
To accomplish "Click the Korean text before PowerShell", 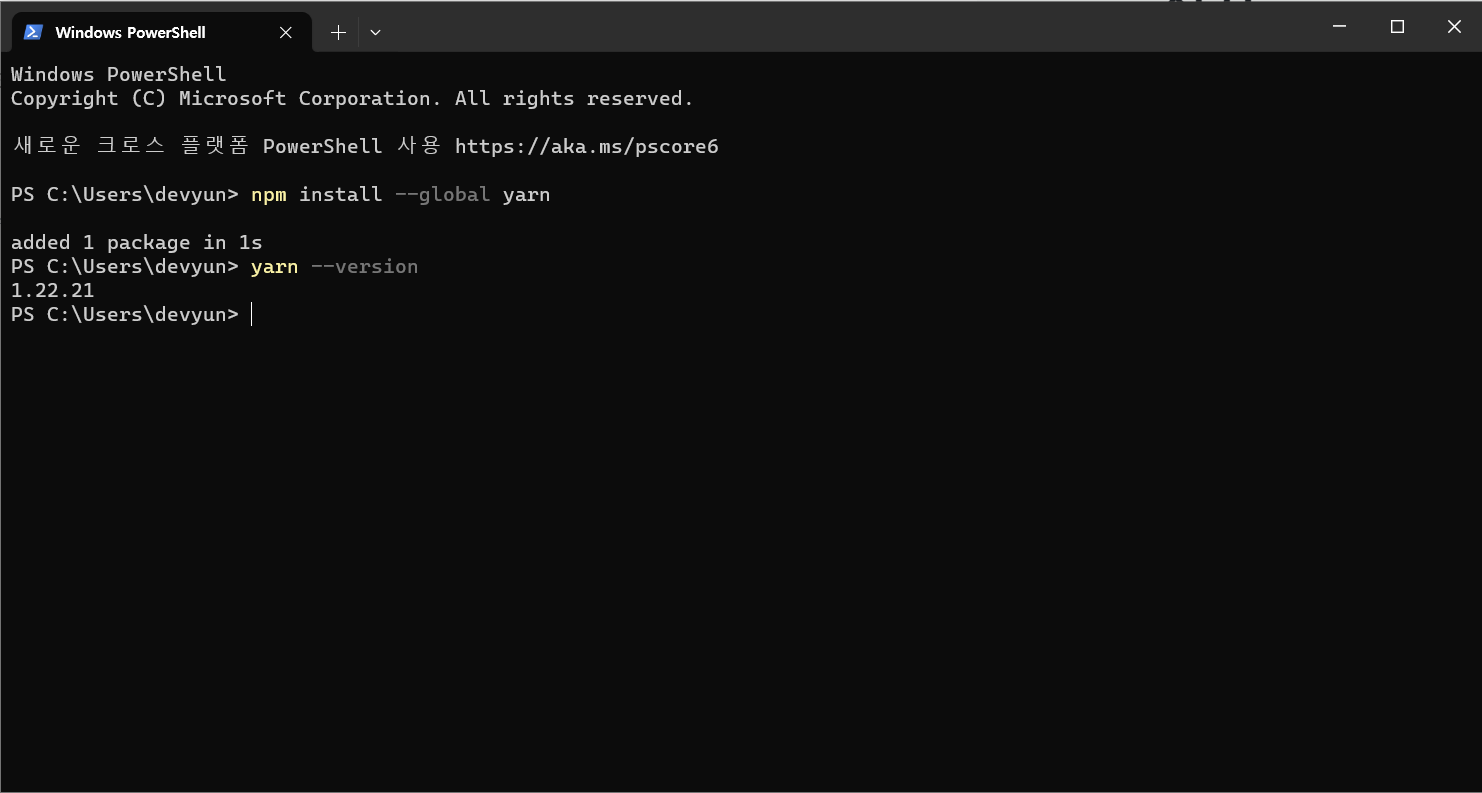I will [131, 147].
